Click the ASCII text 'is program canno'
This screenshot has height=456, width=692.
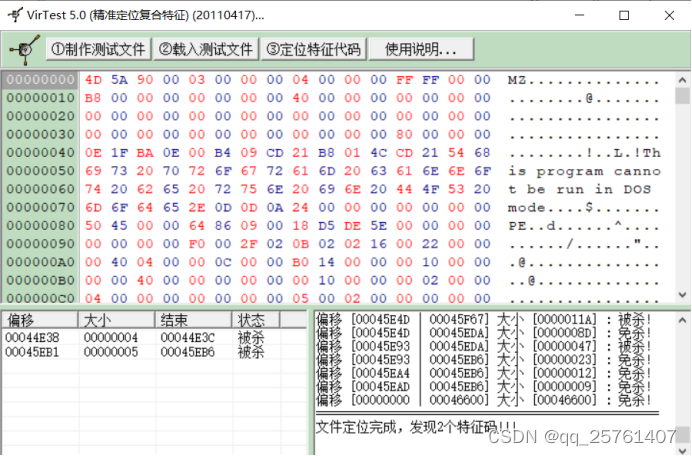[x=584, y=171]
